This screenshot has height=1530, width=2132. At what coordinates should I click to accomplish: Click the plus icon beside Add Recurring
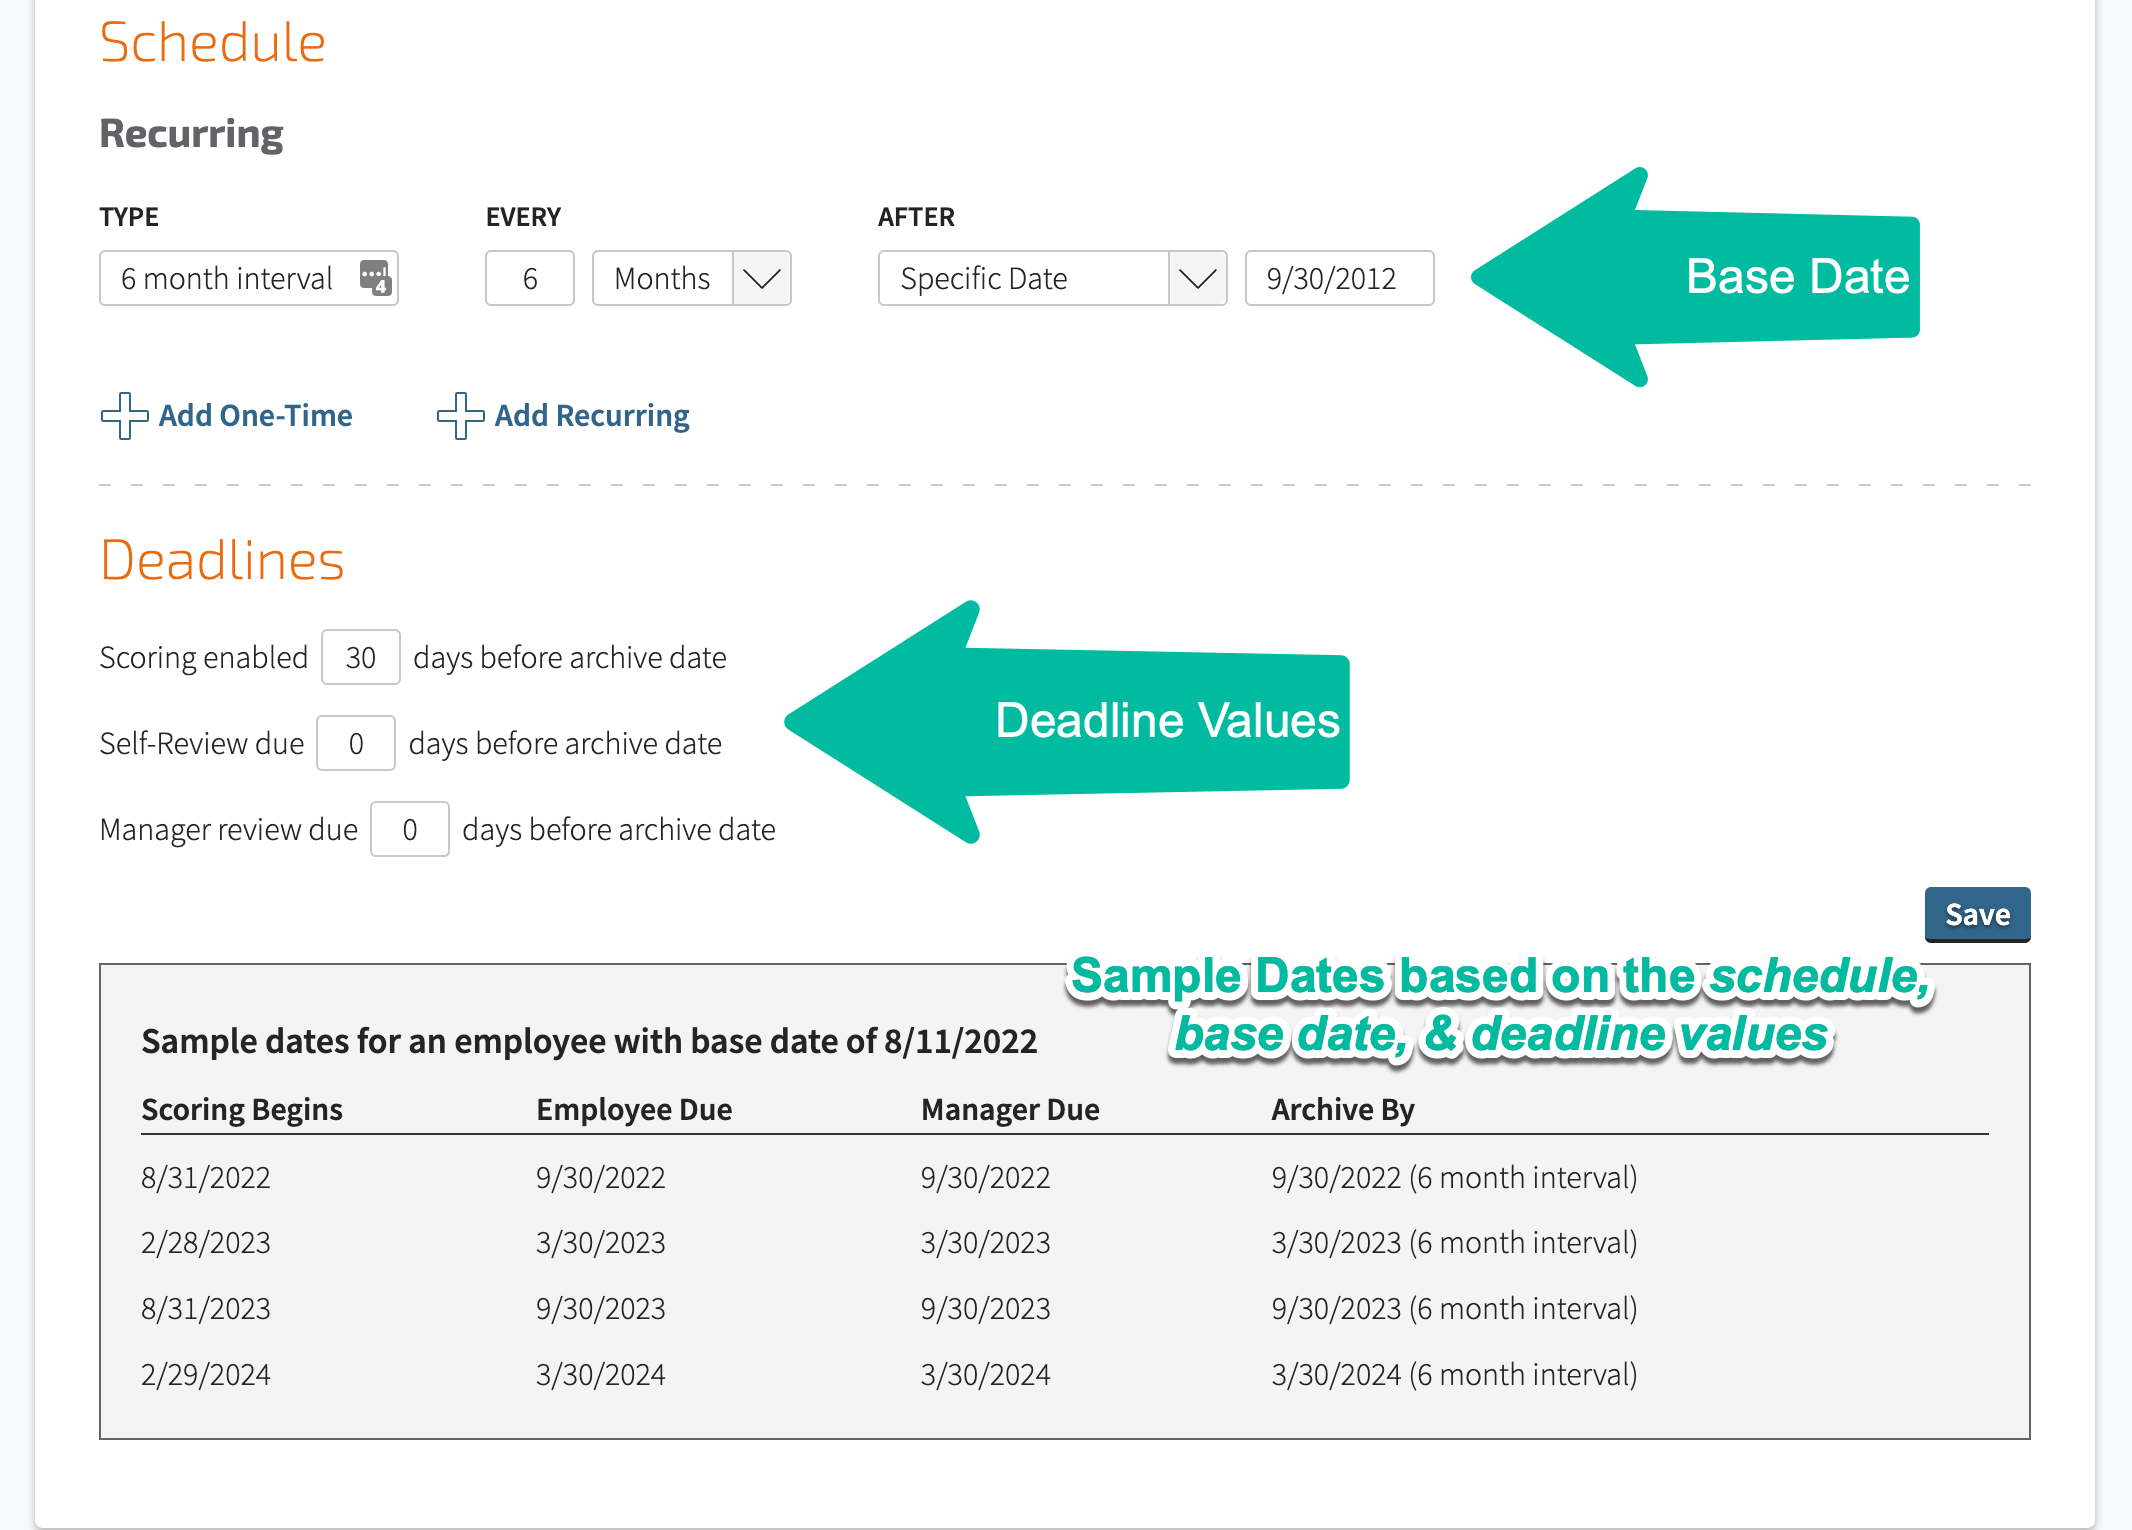(459, 416)
